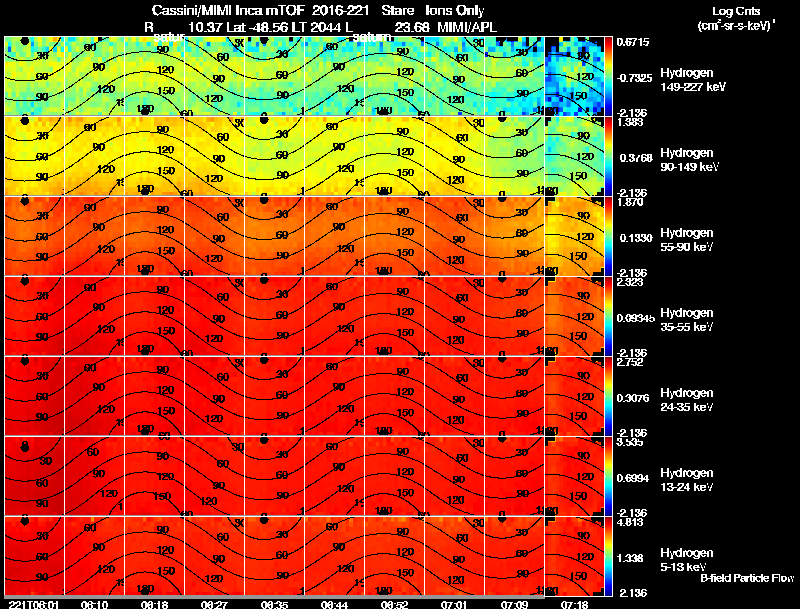Click the 2.752 color scale maximum
Screen dimensions: 800x609
coord(630,362)
